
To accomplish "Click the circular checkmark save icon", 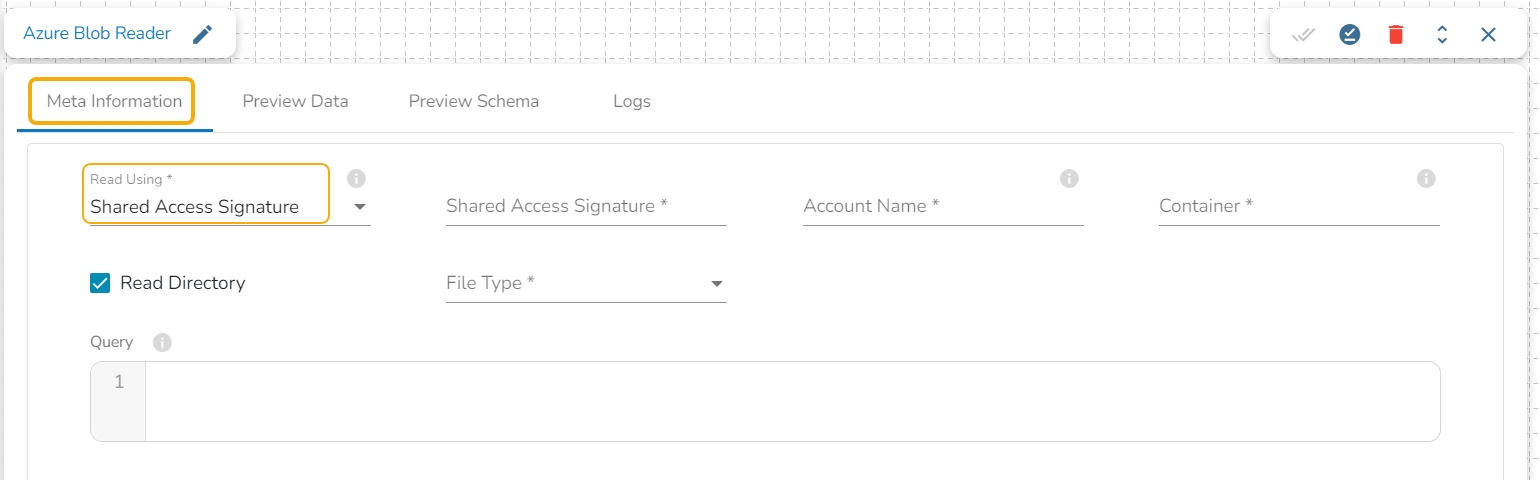I will [1350, 35].
